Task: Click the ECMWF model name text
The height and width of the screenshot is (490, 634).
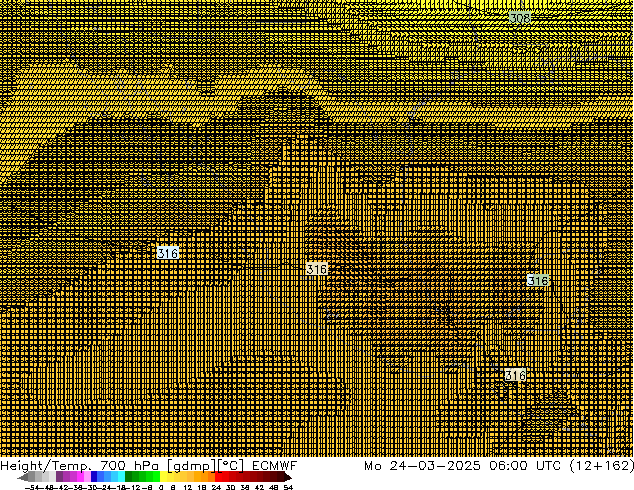Action: pyautogui.click(x=275, y=466)
